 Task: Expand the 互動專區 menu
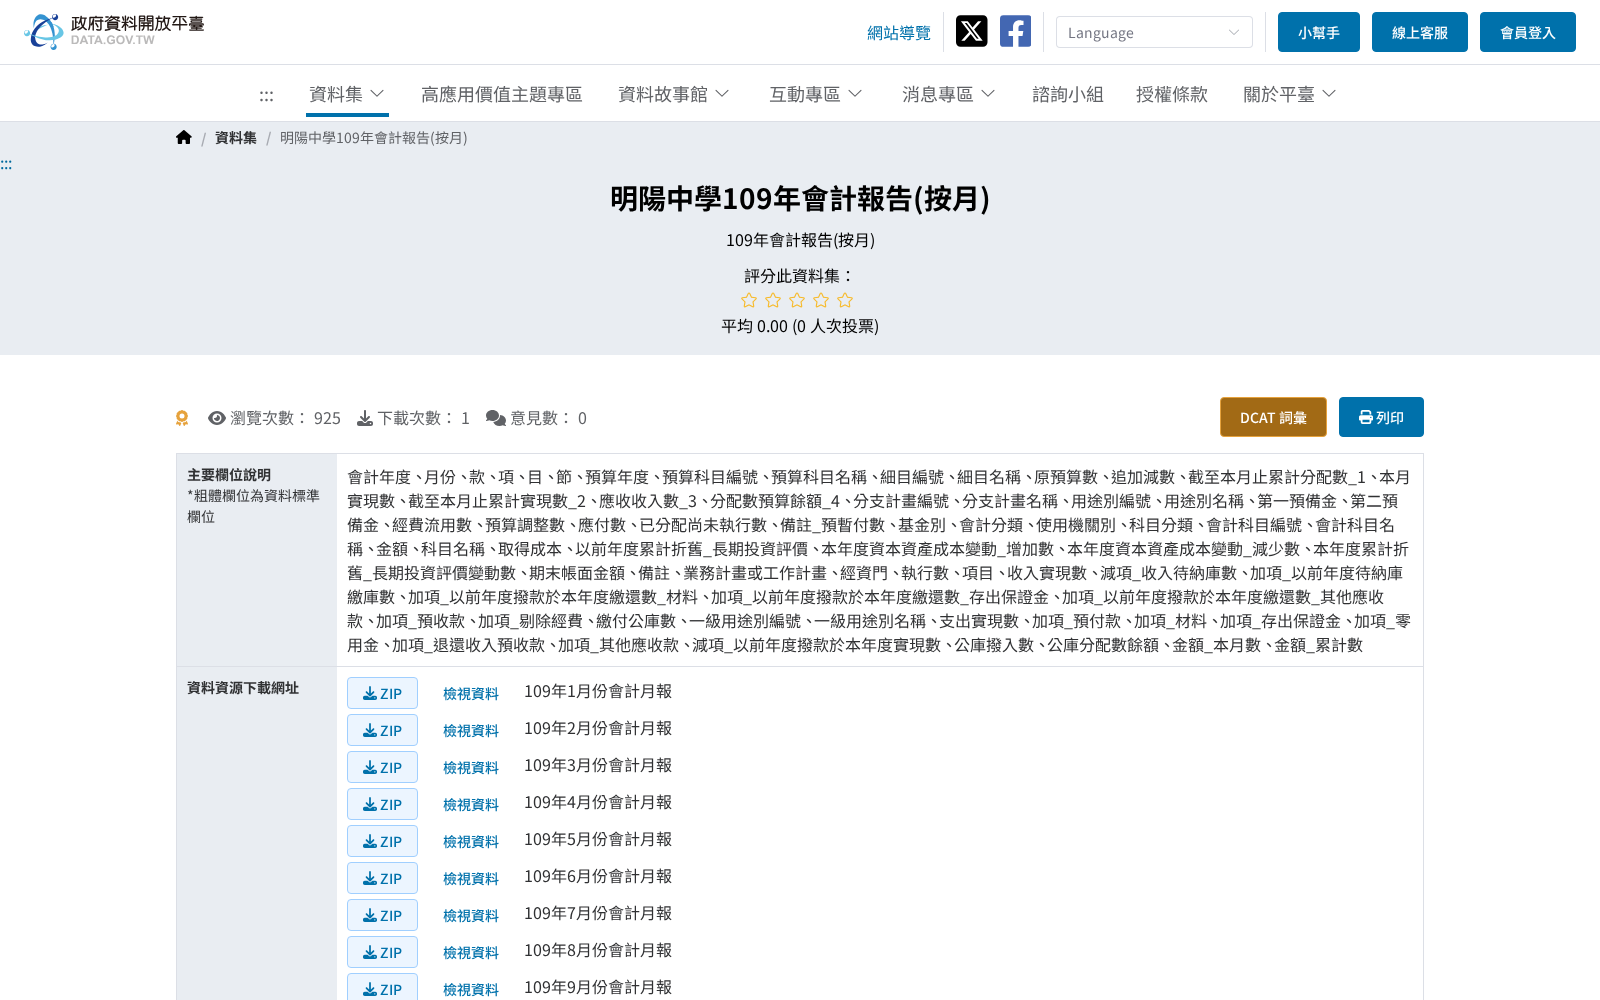click(x=816, y=94)
